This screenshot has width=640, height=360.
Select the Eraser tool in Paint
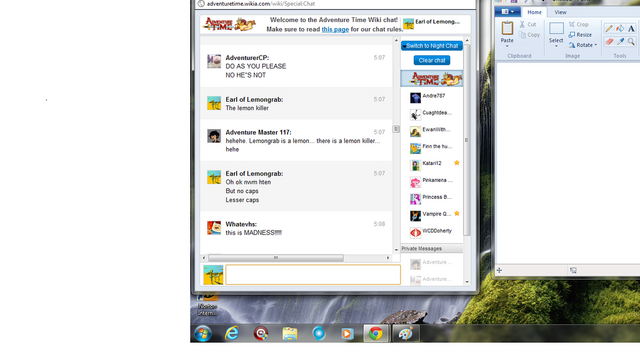609,41
